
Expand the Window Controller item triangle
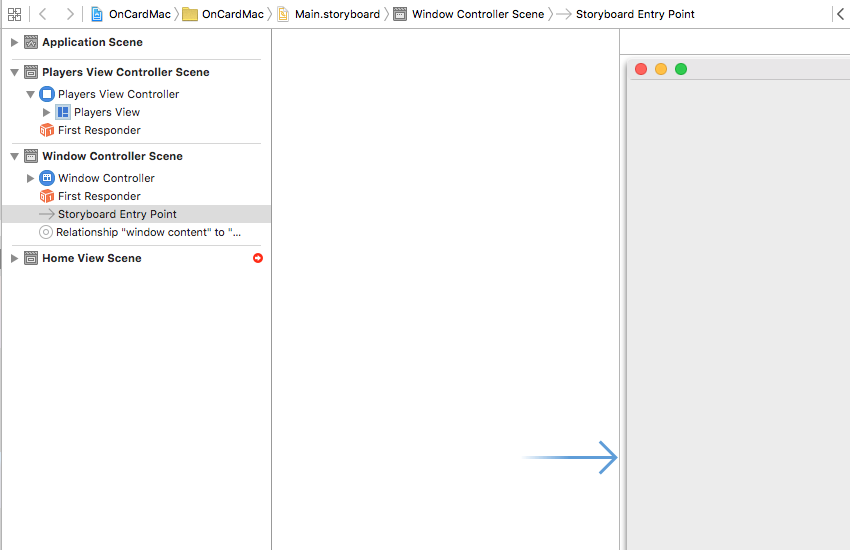pos(30,178)
